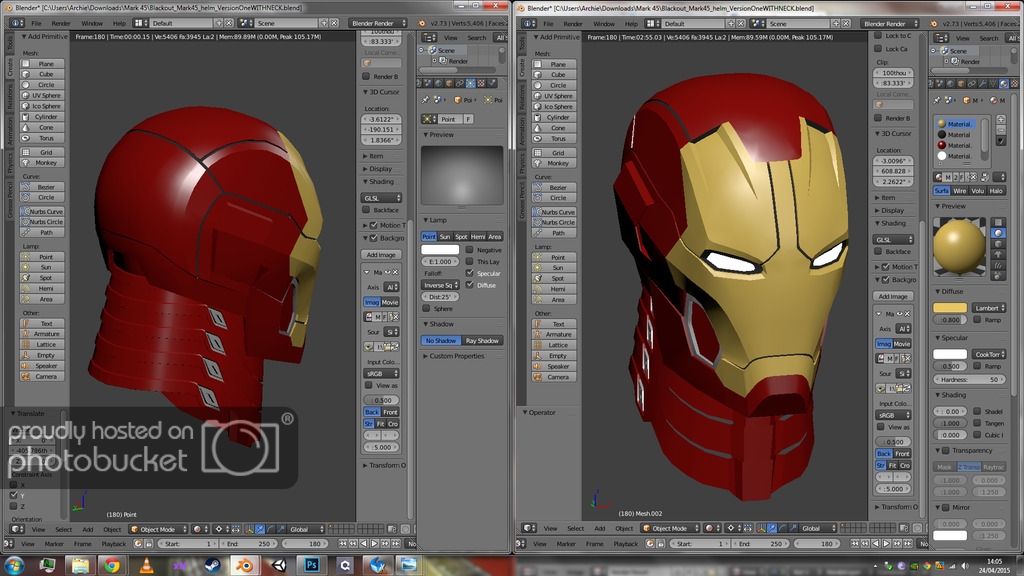The width and height of the screenshot is (1024, 576).
Task: Add a Nurbs Curve in left Blender window
Action: pos(42,212)
